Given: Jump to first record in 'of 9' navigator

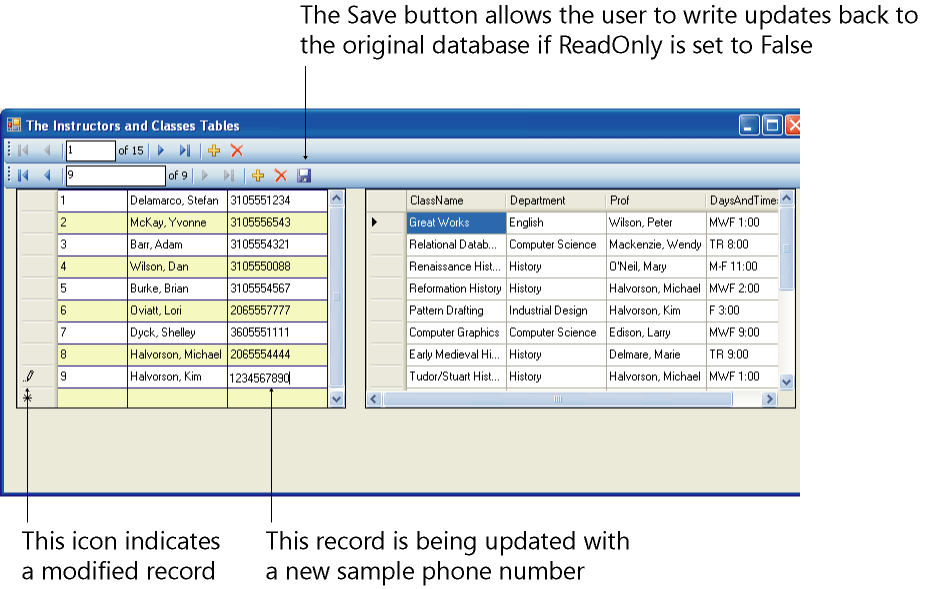Looking at the screenshot, I should pyautogui.click(x=23, y=176).
